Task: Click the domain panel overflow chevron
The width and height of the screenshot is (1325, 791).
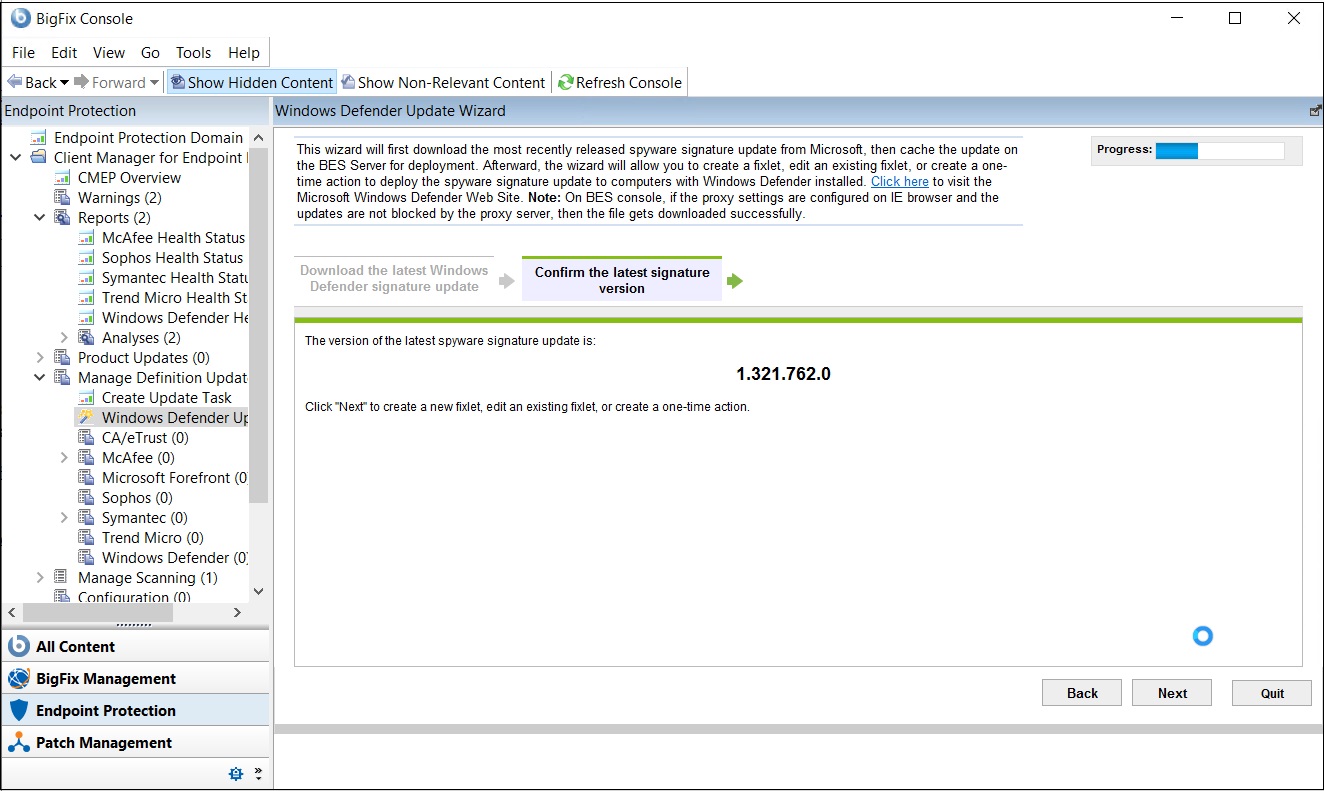Action: [x=258, y=773]
